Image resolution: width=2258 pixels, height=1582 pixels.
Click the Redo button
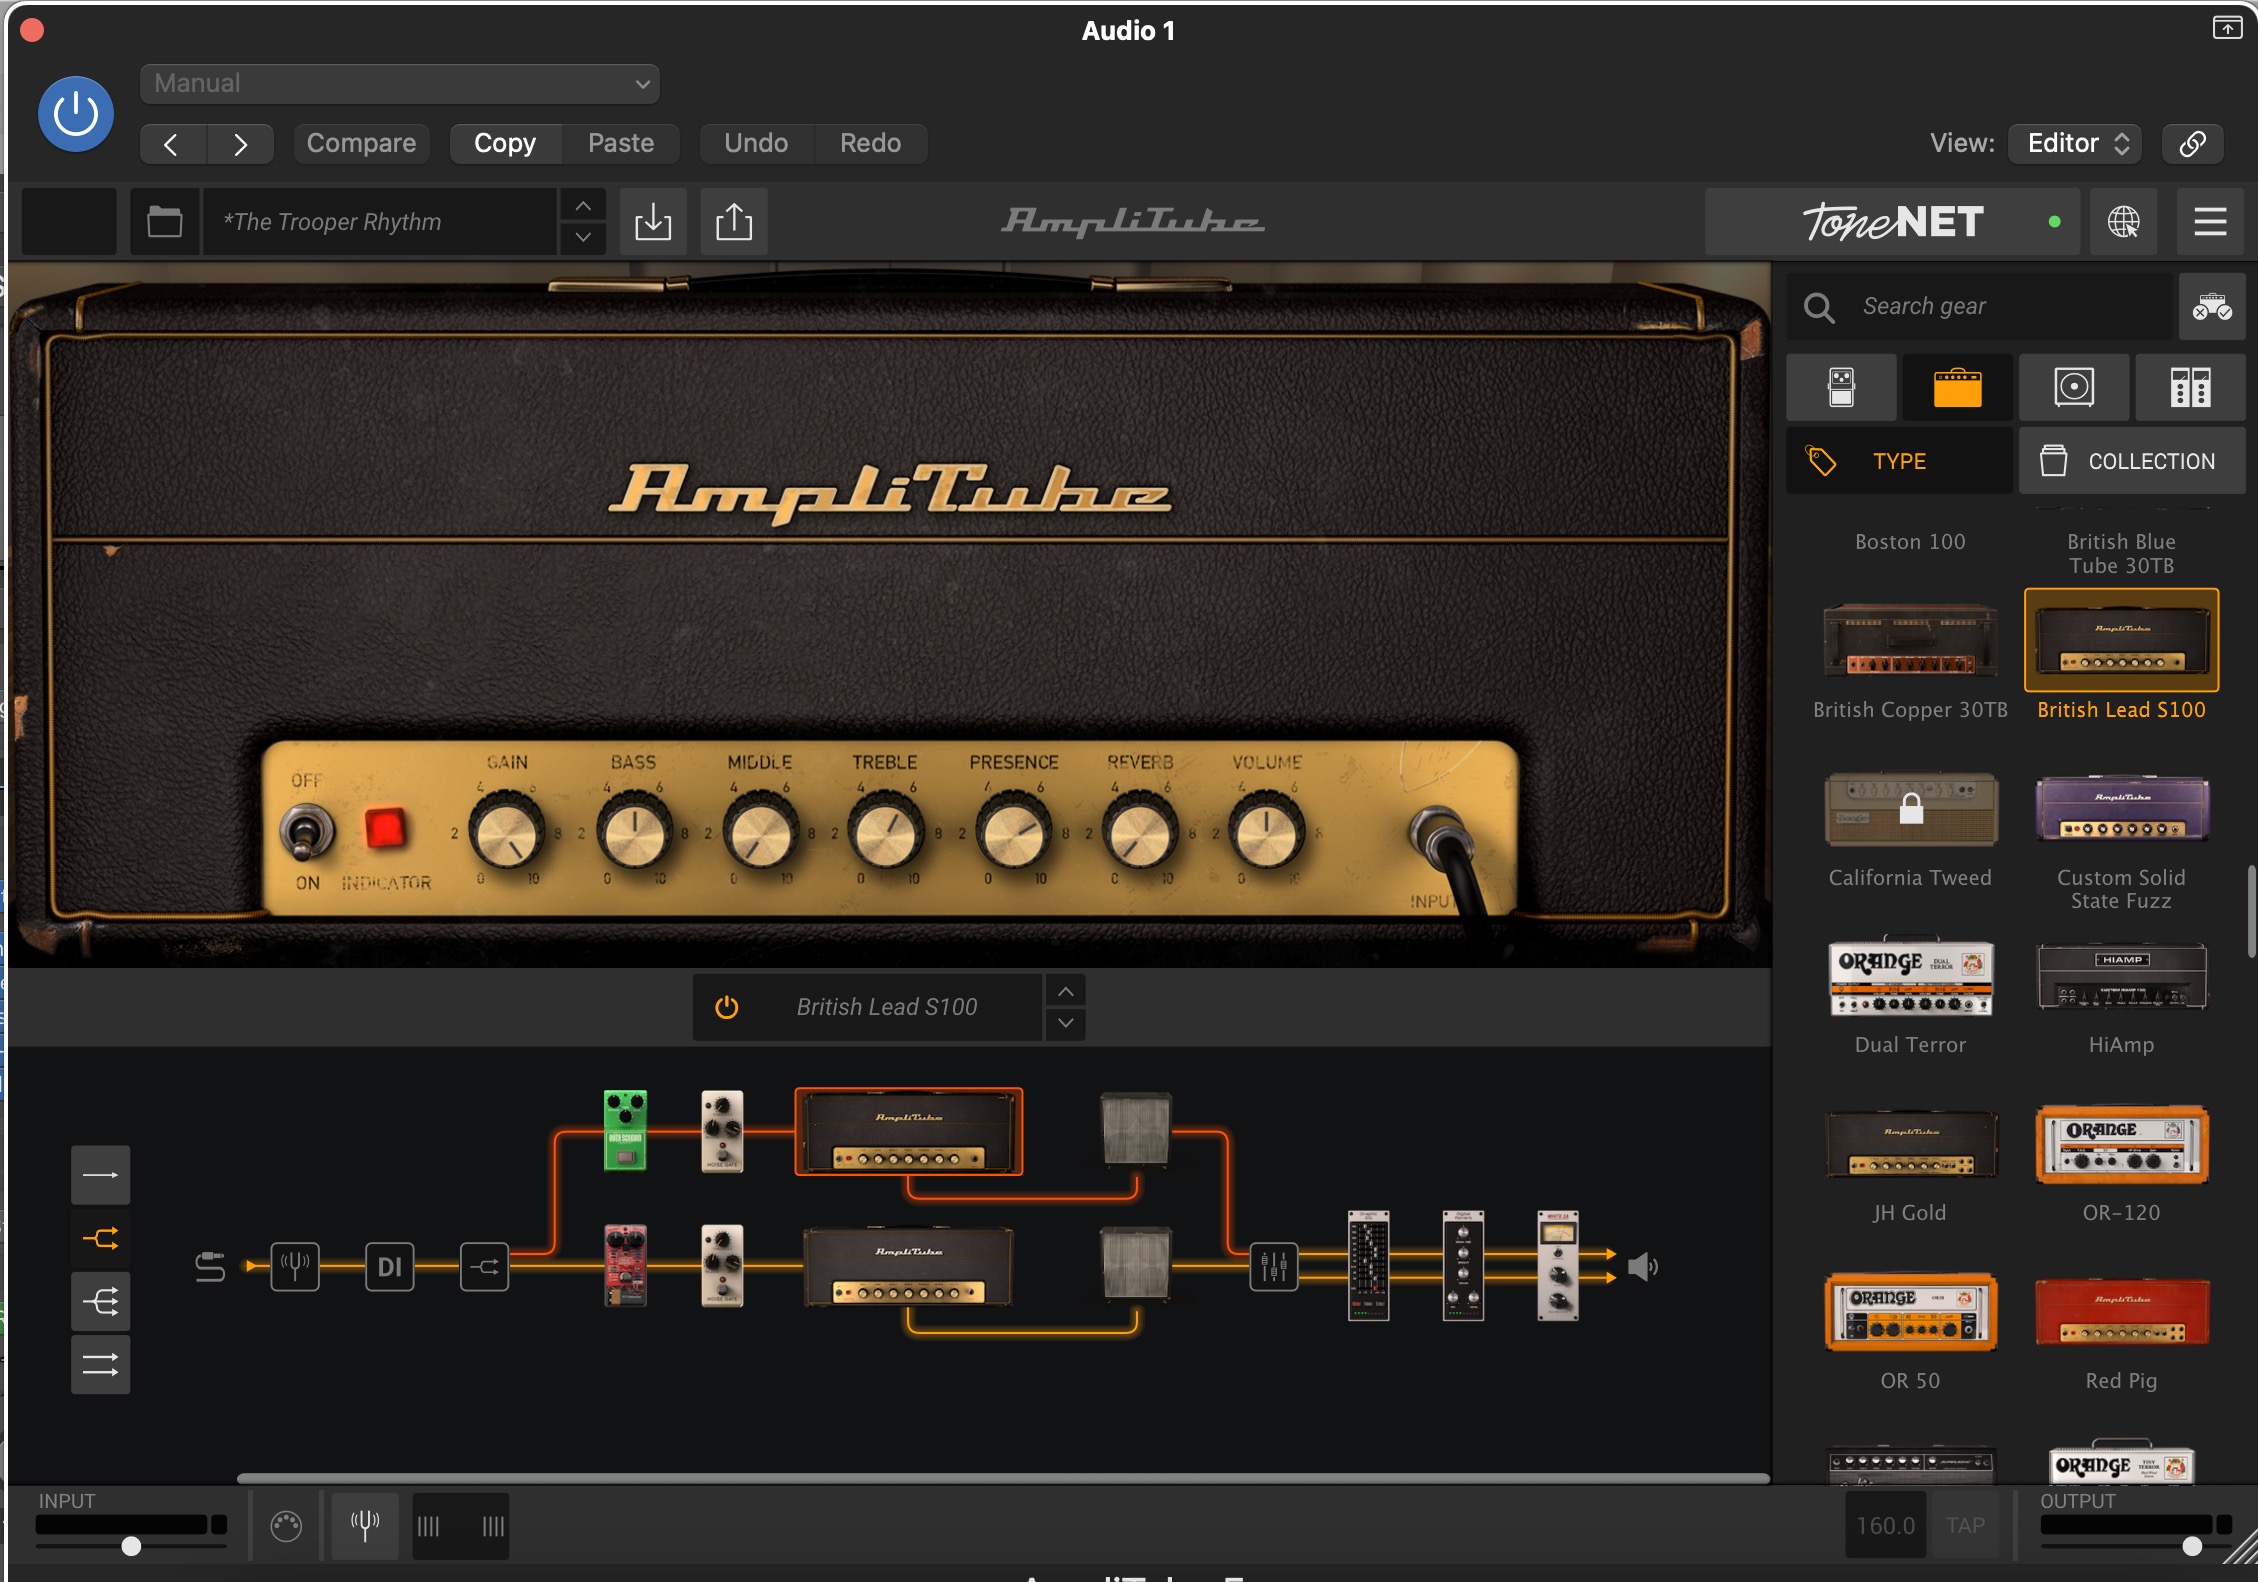870,144
